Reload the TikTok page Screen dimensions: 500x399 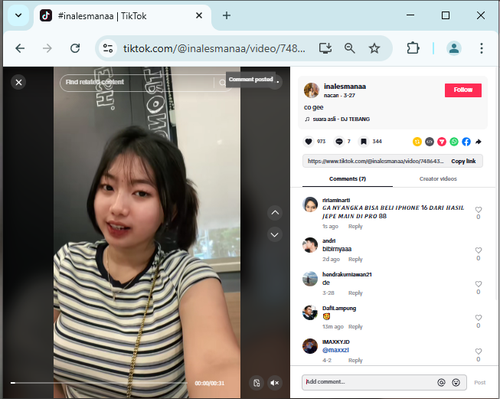point(75,48)
